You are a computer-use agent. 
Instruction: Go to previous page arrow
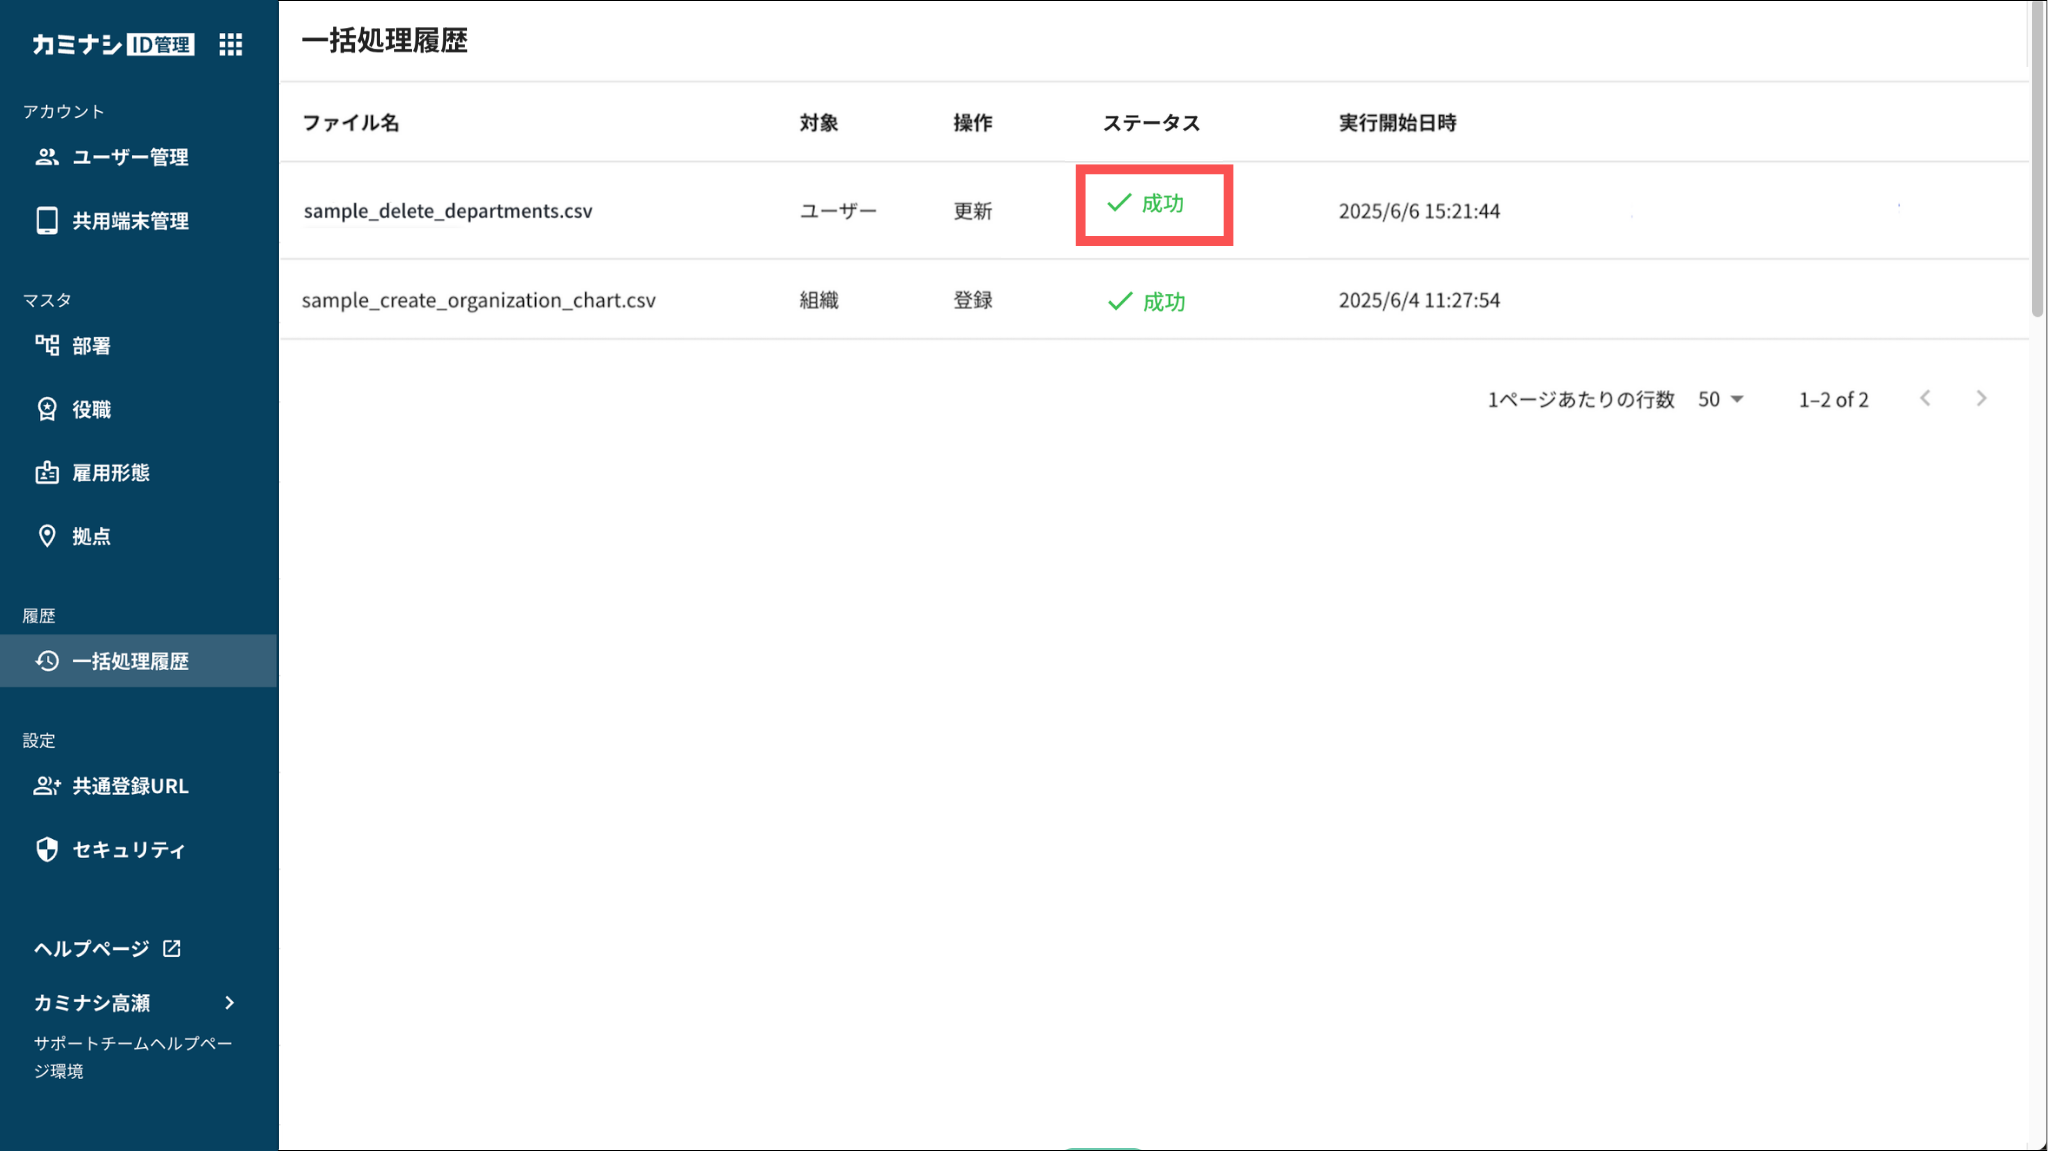pyautogui.click(x=1925, y=399)
